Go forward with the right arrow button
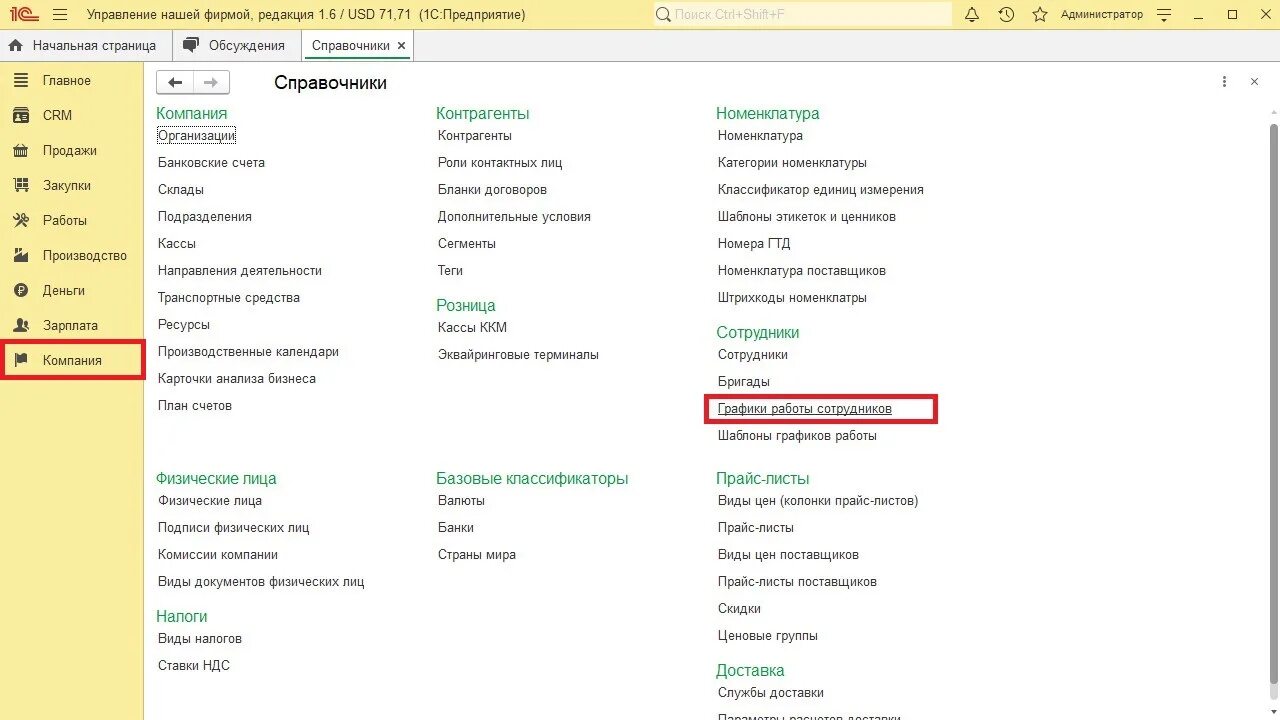 pyautogui.click(x=211, y=82)
